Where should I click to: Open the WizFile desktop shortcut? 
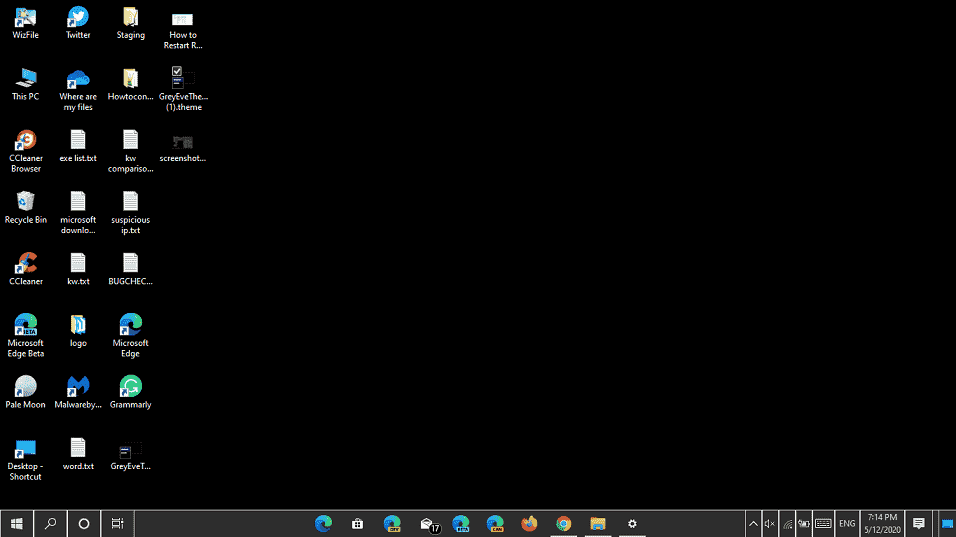click(x=26, y=24)
